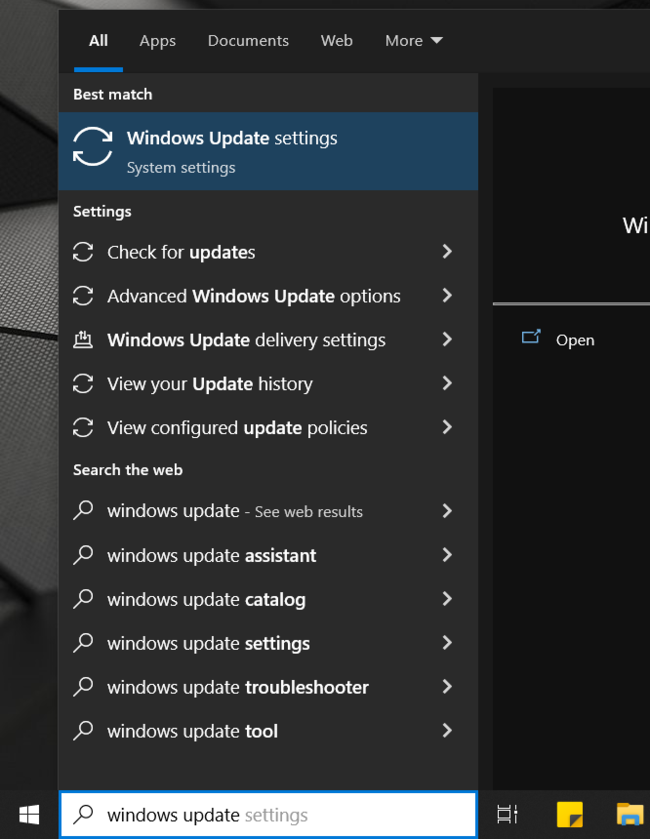The height and width of the screenshot is (839, 650).
Task: Open the Windows Start menu
Action: pyautogui.click(x=29, y=815)
